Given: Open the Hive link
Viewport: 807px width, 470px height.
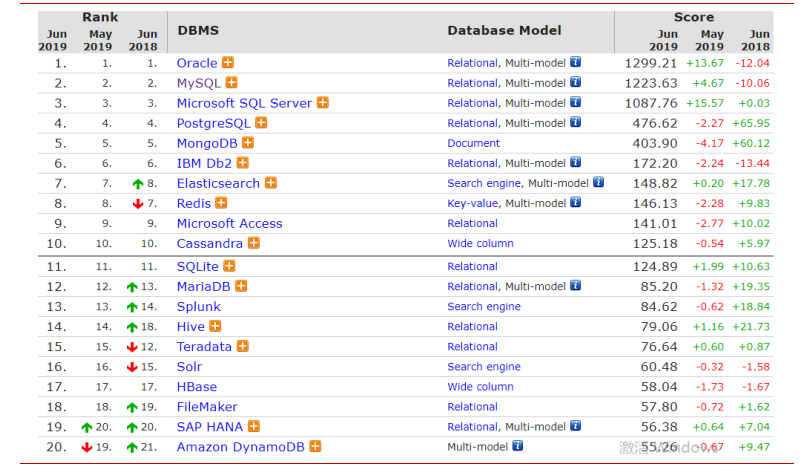Looking at the screenshot, I should point(191,327).
